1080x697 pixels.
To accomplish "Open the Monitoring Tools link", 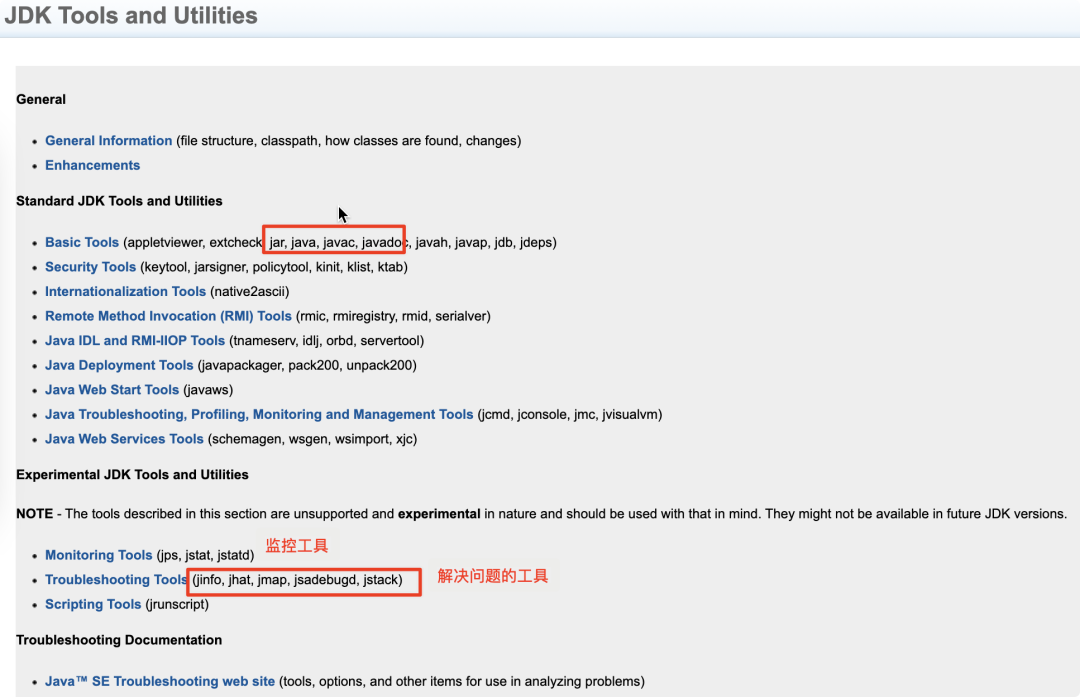I will click(98, 555).
